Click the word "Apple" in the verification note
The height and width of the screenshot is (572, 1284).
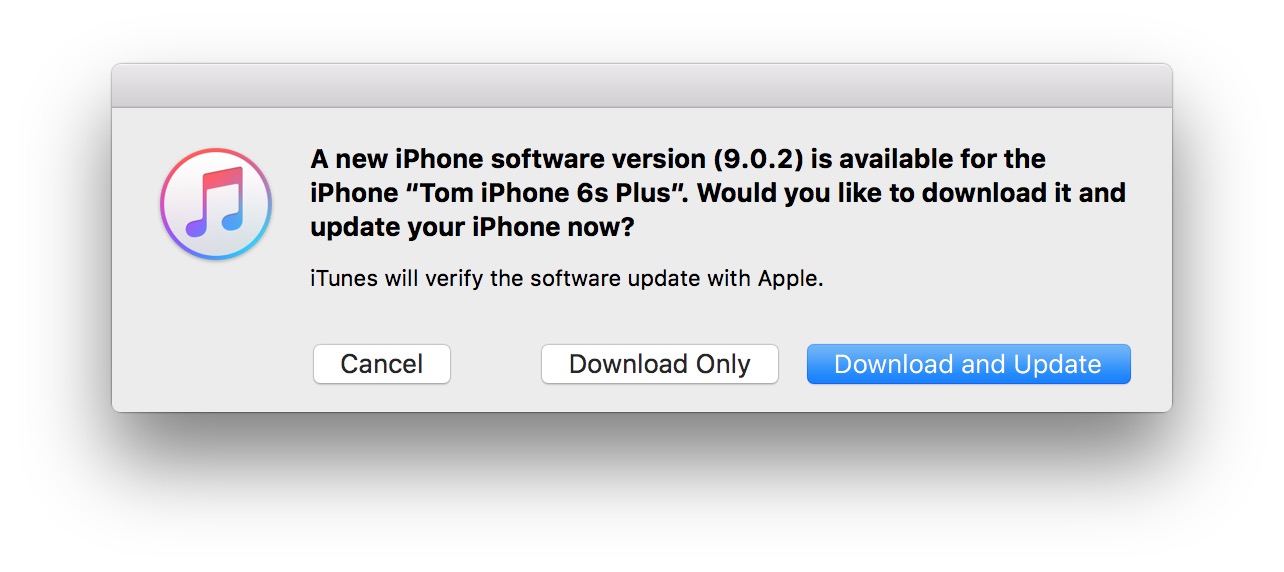tap(790, 279)
